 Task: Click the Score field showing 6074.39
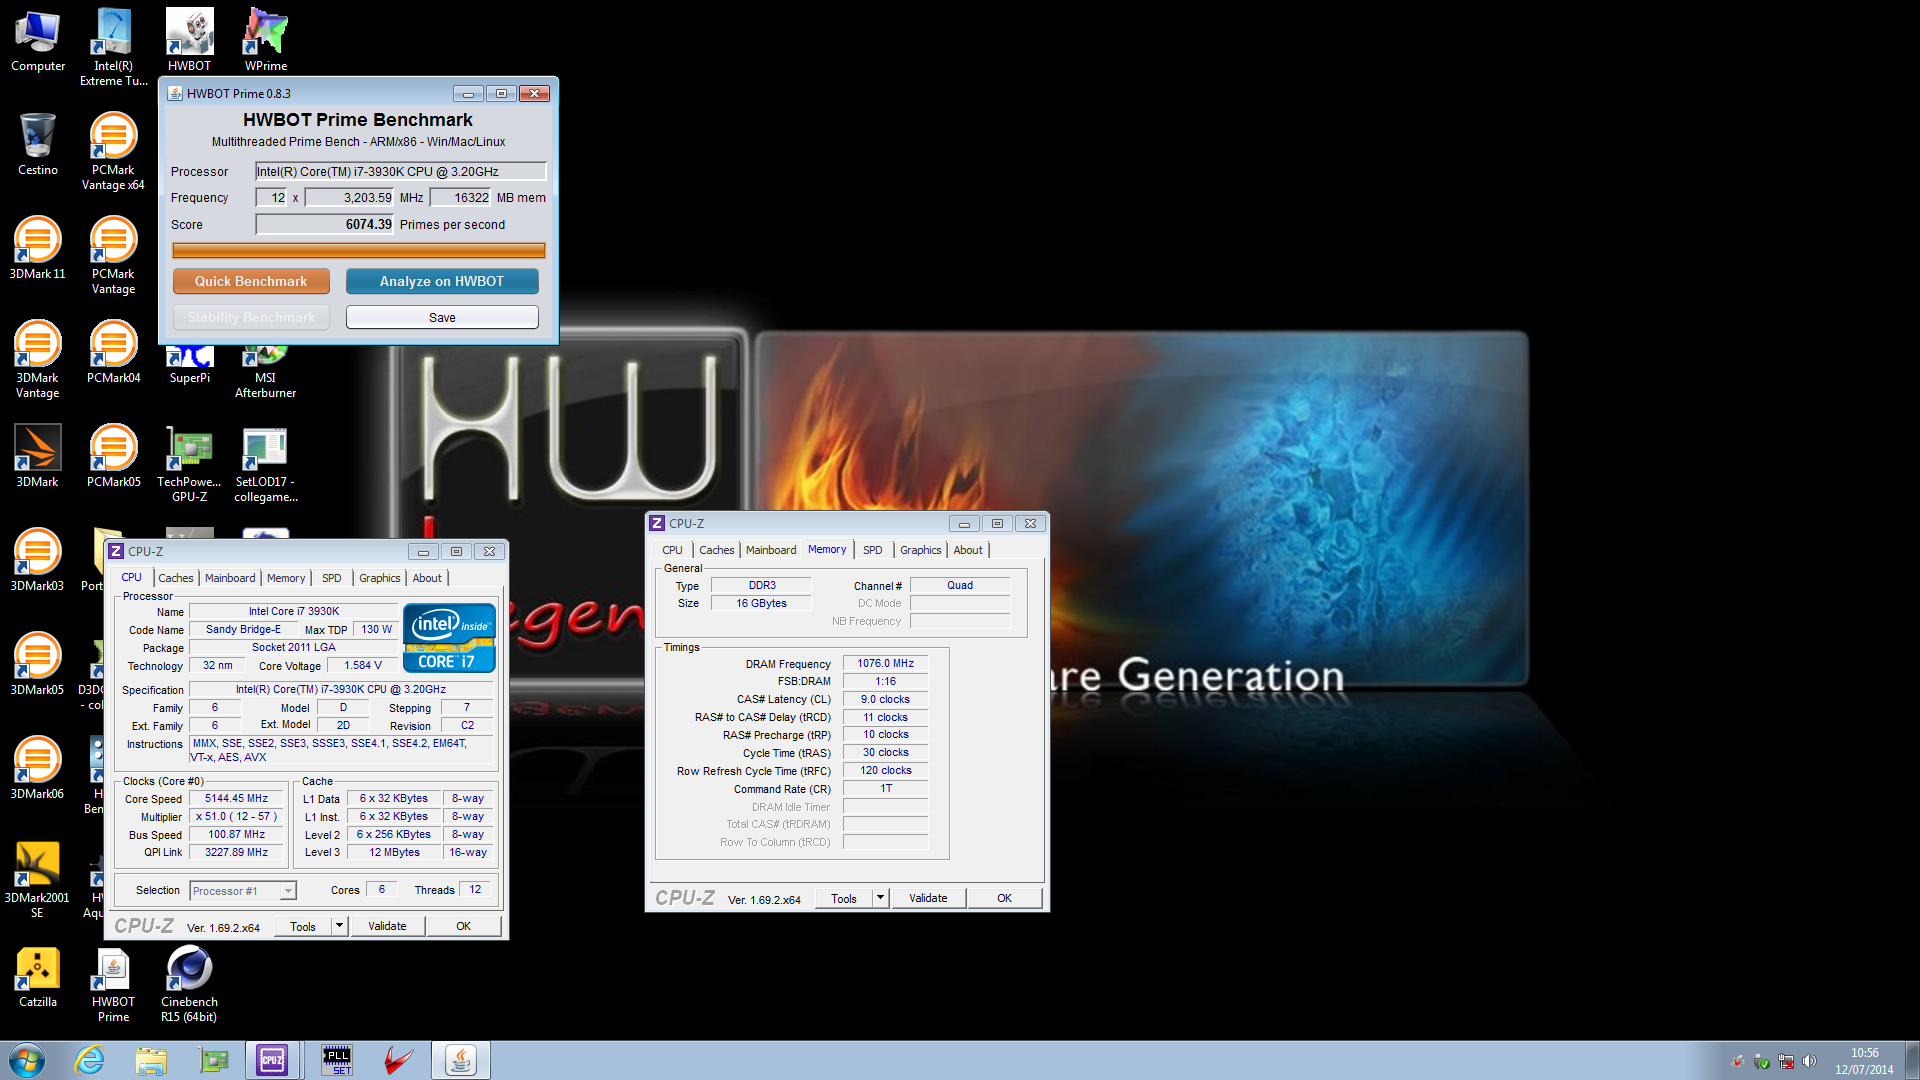pos(325,224)
